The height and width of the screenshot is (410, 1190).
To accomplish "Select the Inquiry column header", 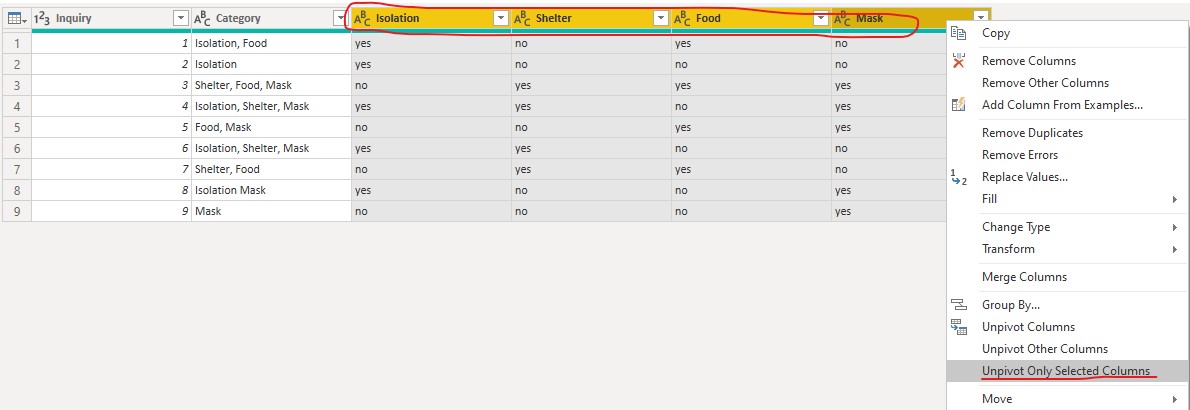I will [111, 19].
